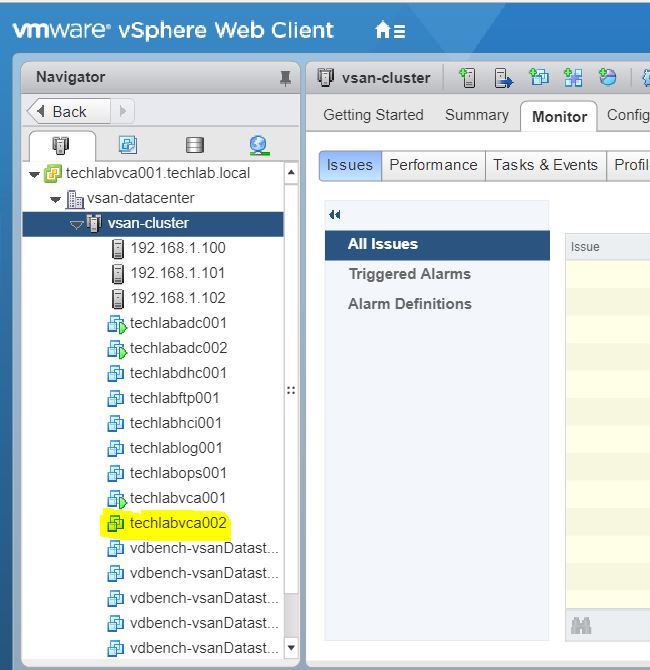
Task: Select VM techlabhci001
Action: click(x=176, y=423)
